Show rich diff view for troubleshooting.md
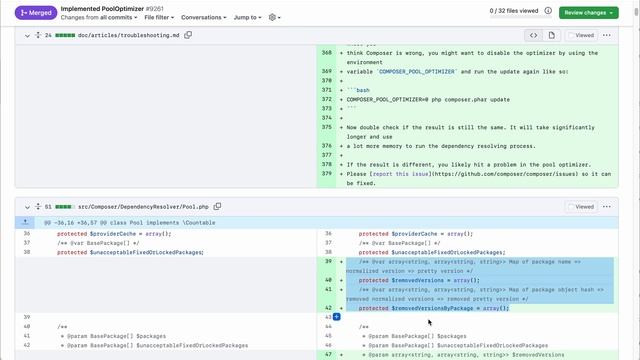This screenshot has width=640, height=360. click(551, 36)
